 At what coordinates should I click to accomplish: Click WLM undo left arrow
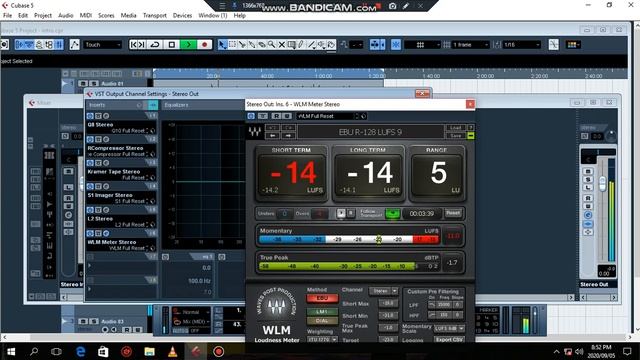(x=273, y=136)
